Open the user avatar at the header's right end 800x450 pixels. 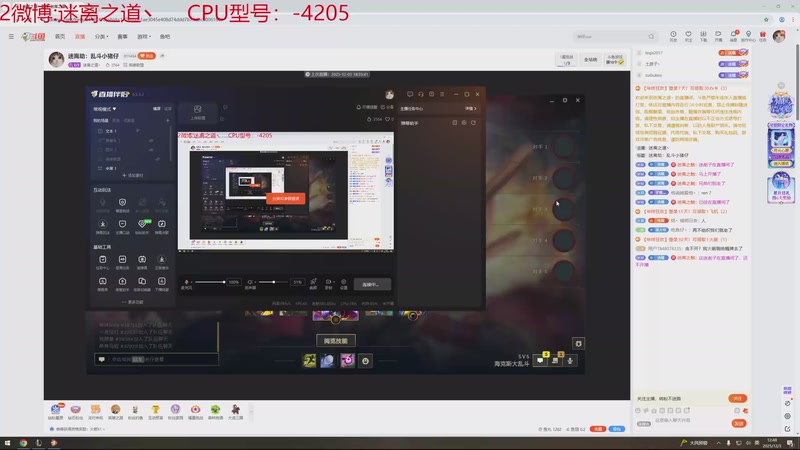pyautogui.click(x=779, y=36)
